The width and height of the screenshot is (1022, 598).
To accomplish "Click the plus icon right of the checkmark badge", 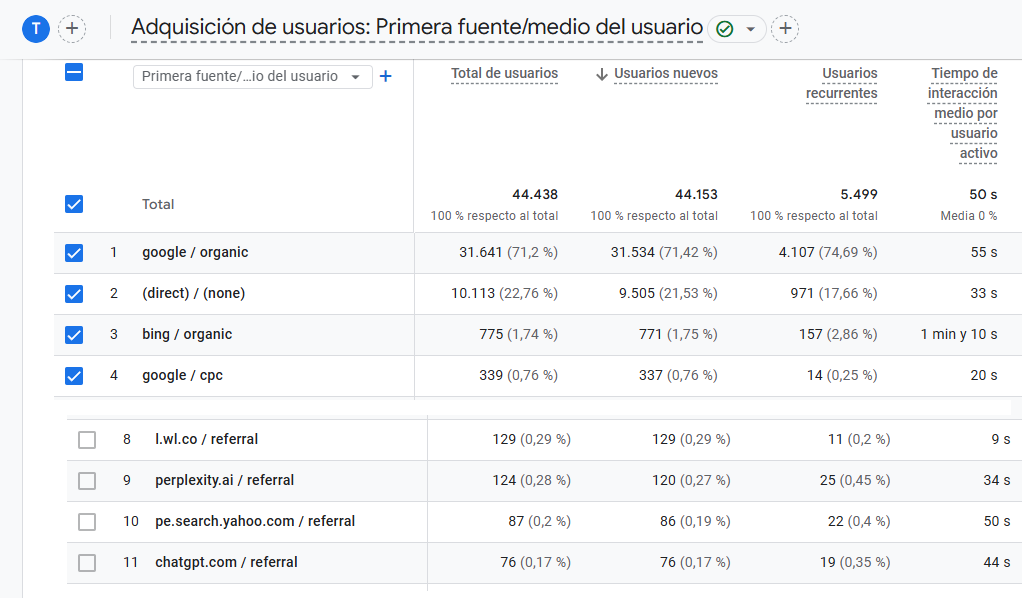I will (785, 29).
